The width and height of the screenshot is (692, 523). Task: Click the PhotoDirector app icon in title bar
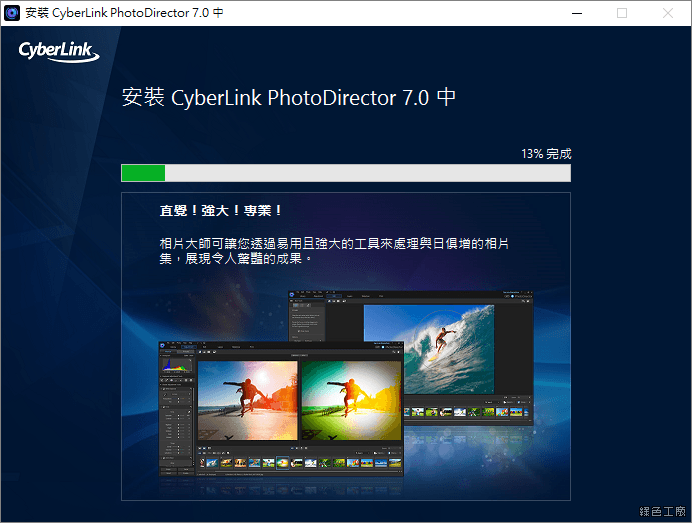click(x=12, y=13)
